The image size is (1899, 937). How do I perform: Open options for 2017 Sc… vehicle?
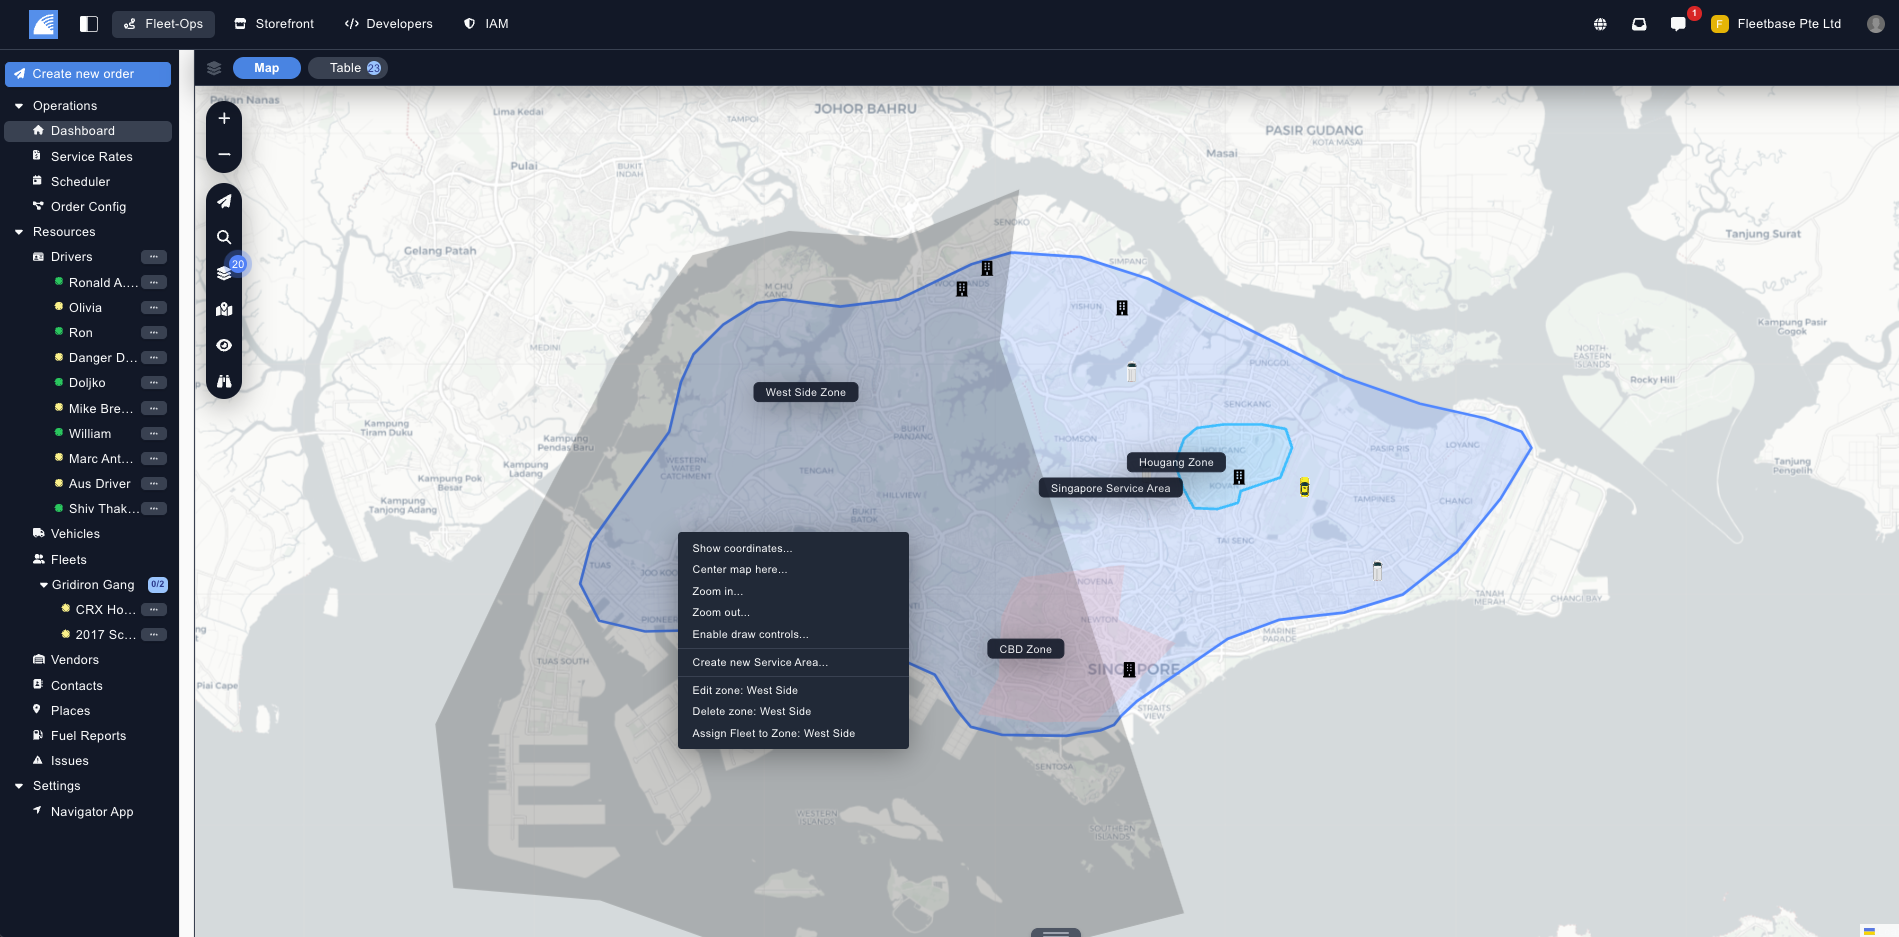click(x=154, y=635)
